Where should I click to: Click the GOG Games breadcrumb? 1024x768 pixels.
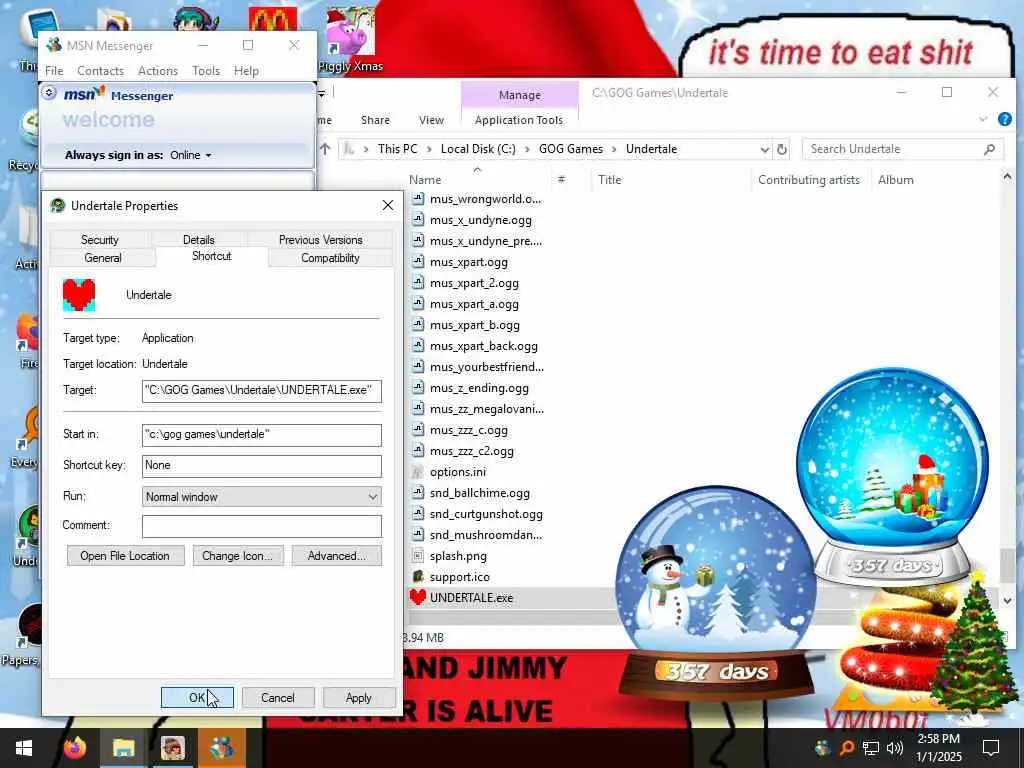point(571,149)
